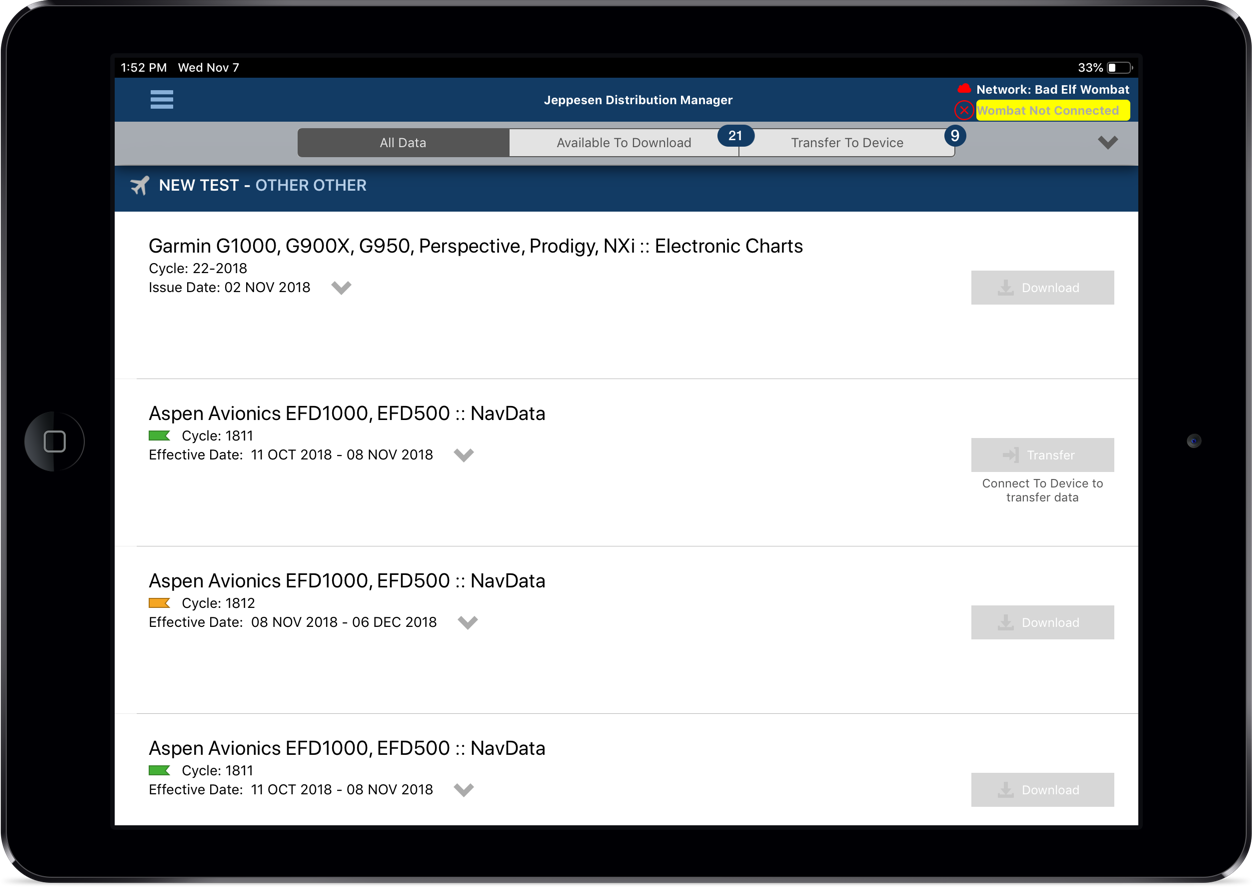
Task: Click the Wed Nov 7 date
Action: coord(208,68)
